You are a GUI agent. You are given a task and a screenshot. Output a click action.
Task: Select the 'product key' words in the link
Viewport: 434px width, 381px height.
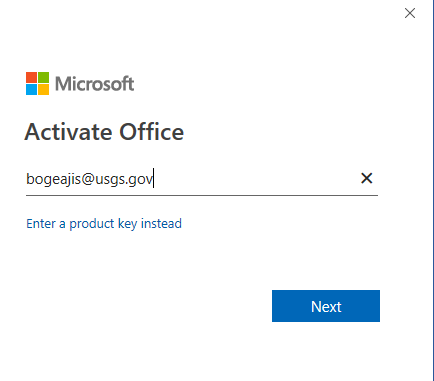(103, 224)
